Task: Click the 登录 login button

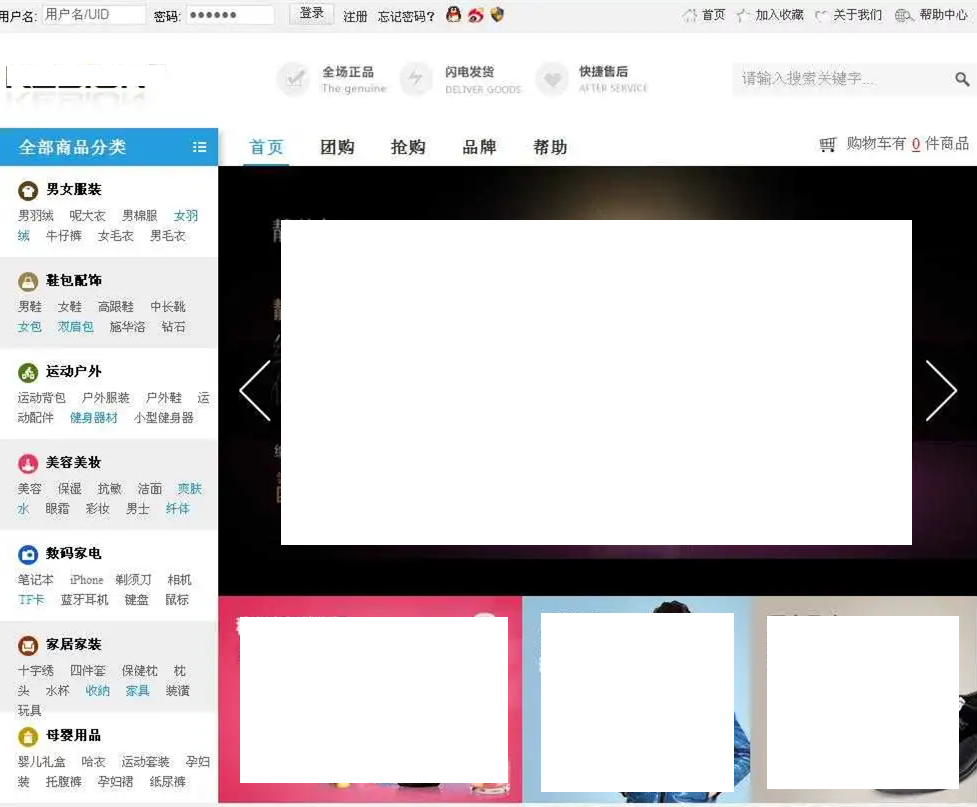Action: [x=310, y=13]
